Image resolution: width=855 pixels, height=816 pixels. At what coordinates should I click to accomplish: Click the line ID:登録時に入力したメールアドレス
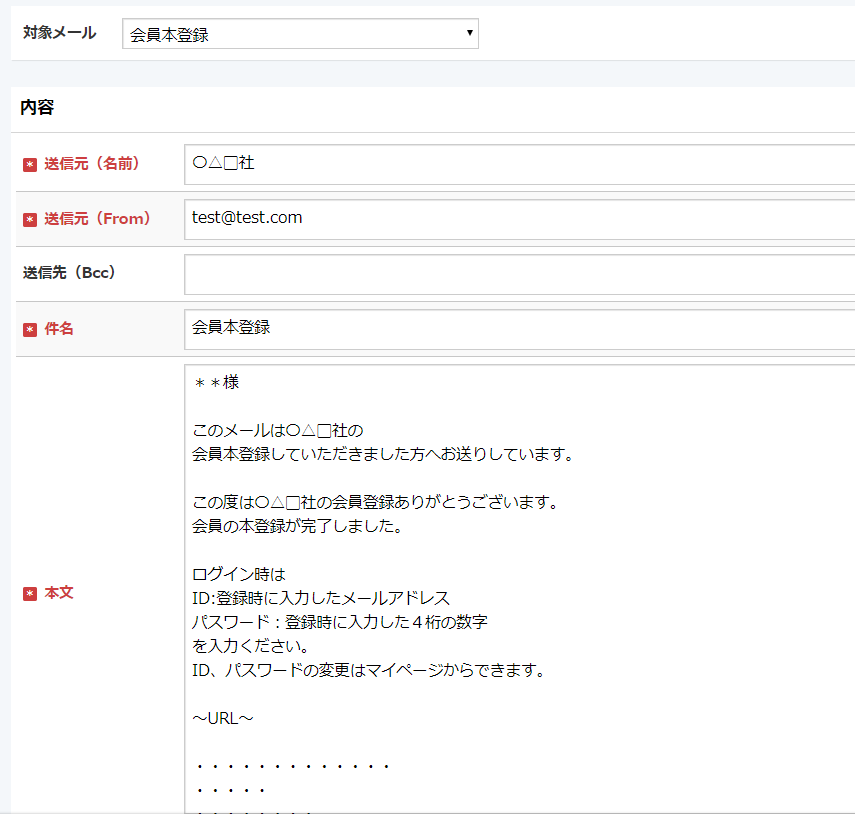click(x=321, y=598)
